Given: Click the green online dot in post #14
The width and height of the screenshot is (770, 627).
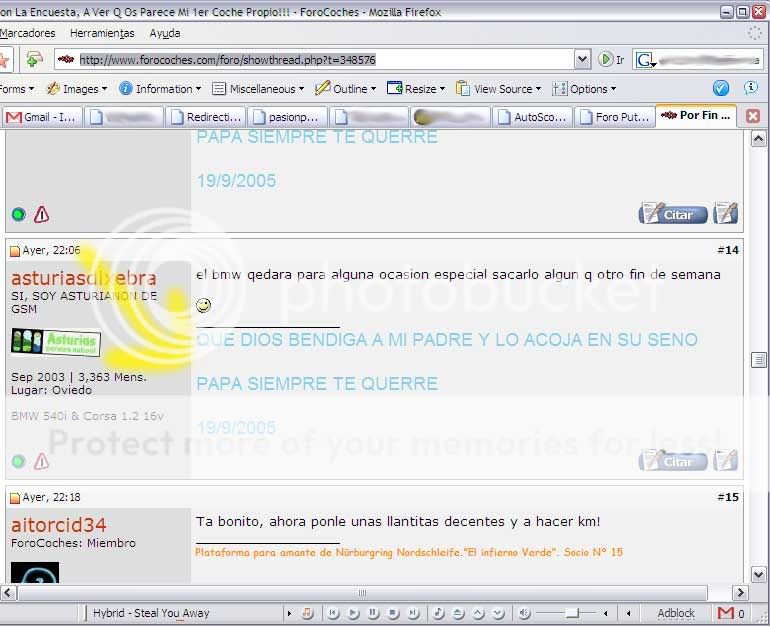Looking at the screenshot, I should pyautogui.click(x=19, y=462).
